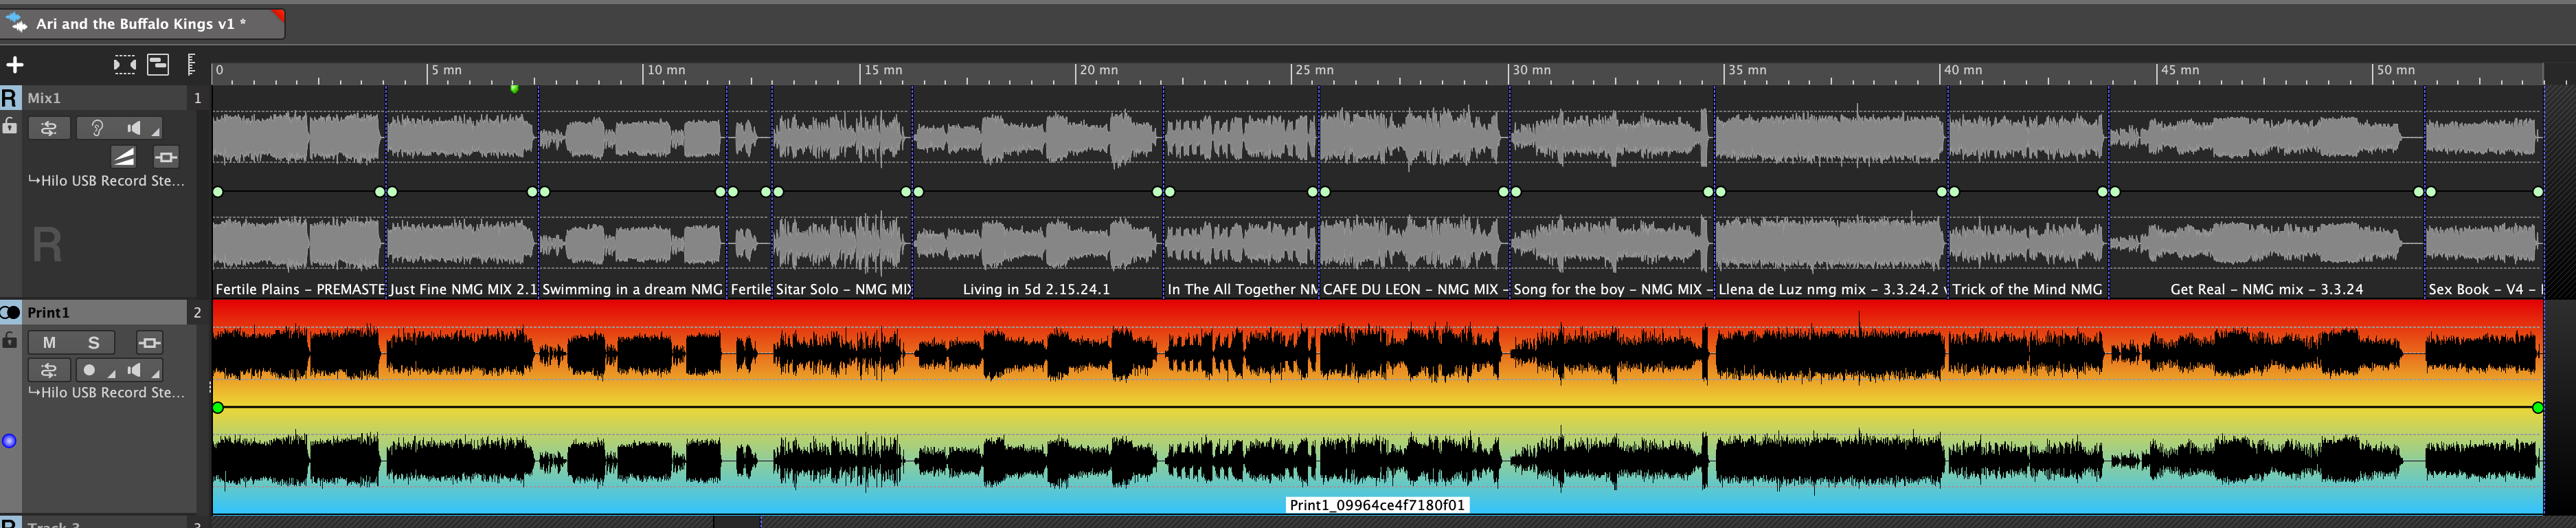Add a new track with the plus icon
The image size is (2576, 528).
click(x=15, y=65)
